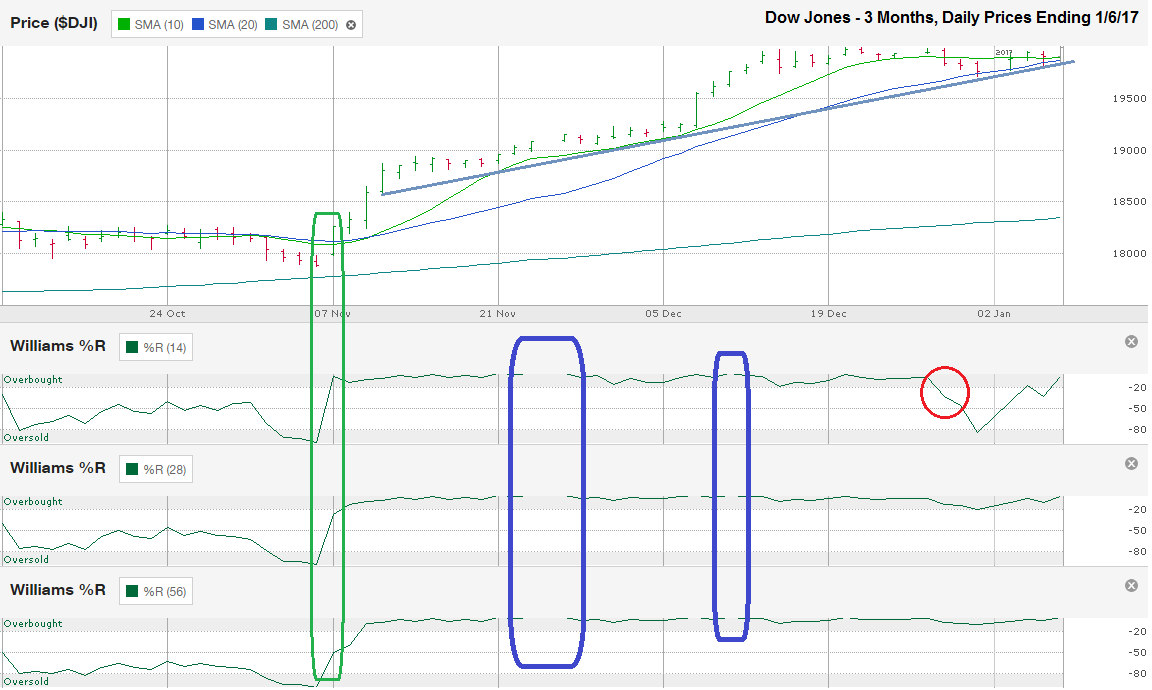The height and width of the screenshot is (690, 1152).
Task: Close the Williams %R (14) indicator panel
Action: tap(1131, 342)
